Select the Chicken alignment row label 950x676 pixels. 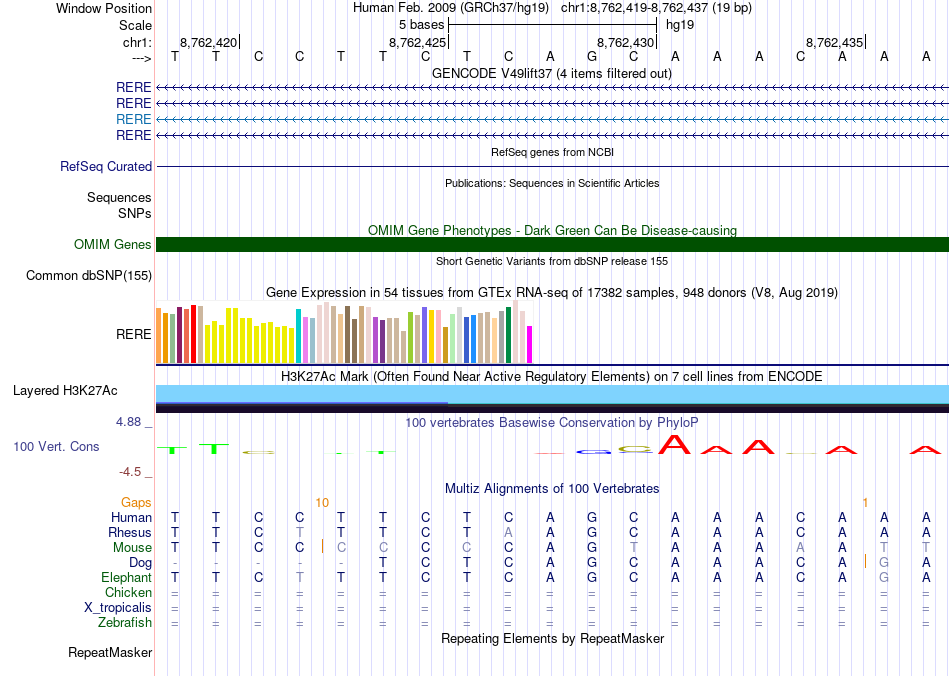(128, 592)
